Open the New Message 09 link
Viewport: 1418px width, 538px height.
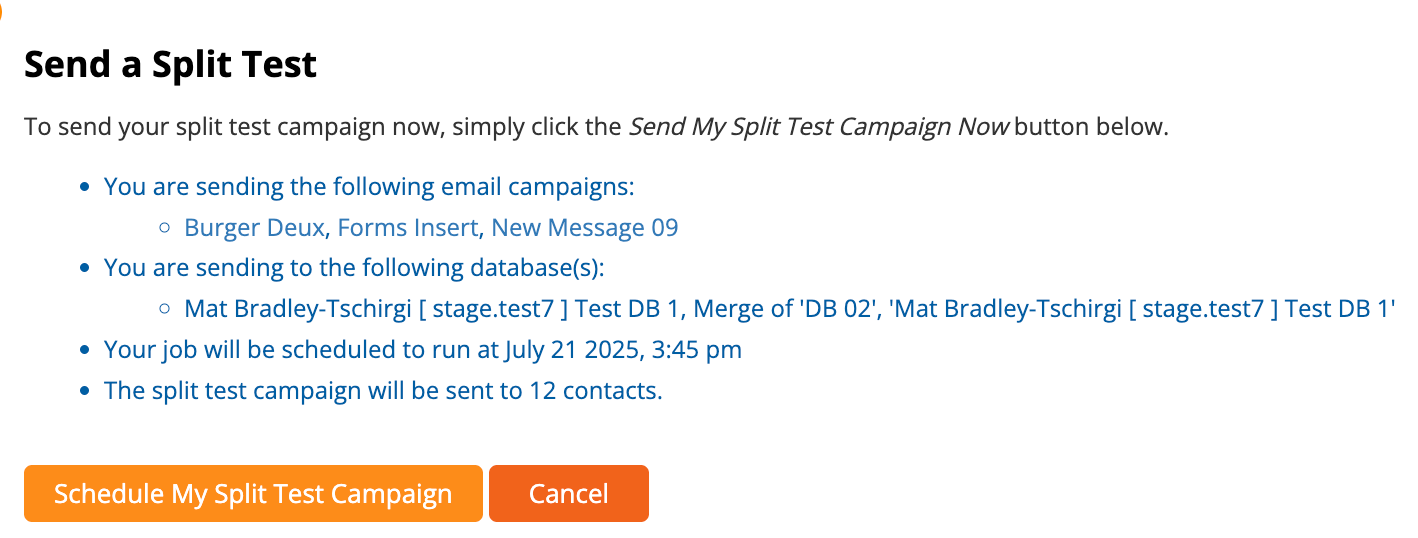click(584, 228)
